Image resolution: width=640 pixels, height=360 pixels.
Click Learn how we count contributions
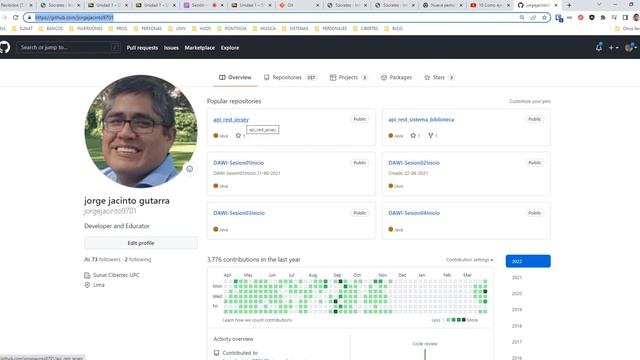point(257,320)
